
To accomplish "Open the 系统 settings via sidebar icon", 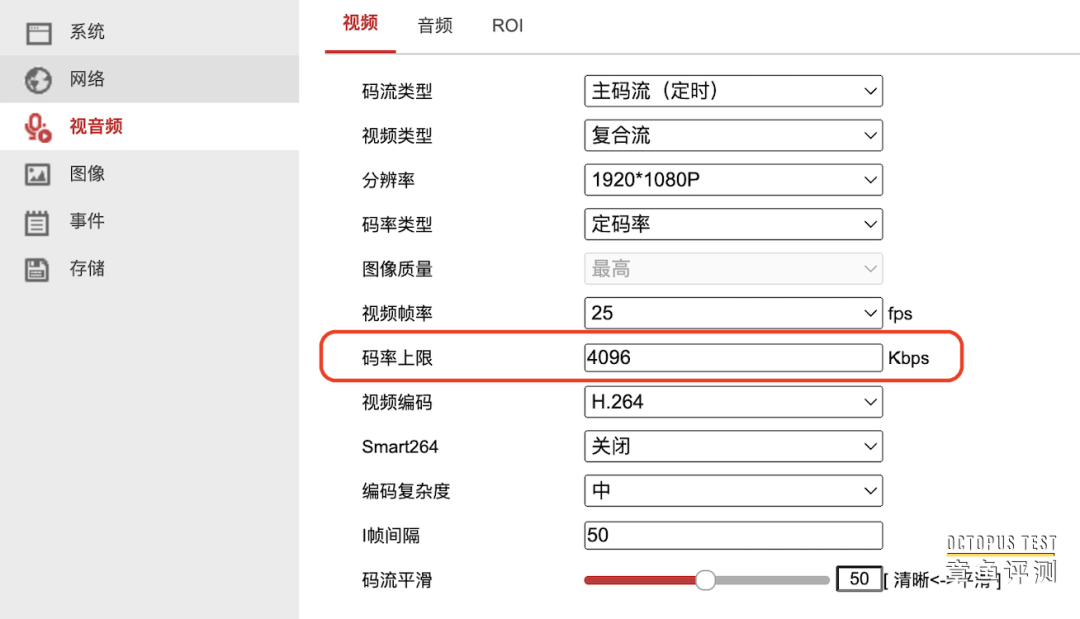I will click(x=37, y=31).
